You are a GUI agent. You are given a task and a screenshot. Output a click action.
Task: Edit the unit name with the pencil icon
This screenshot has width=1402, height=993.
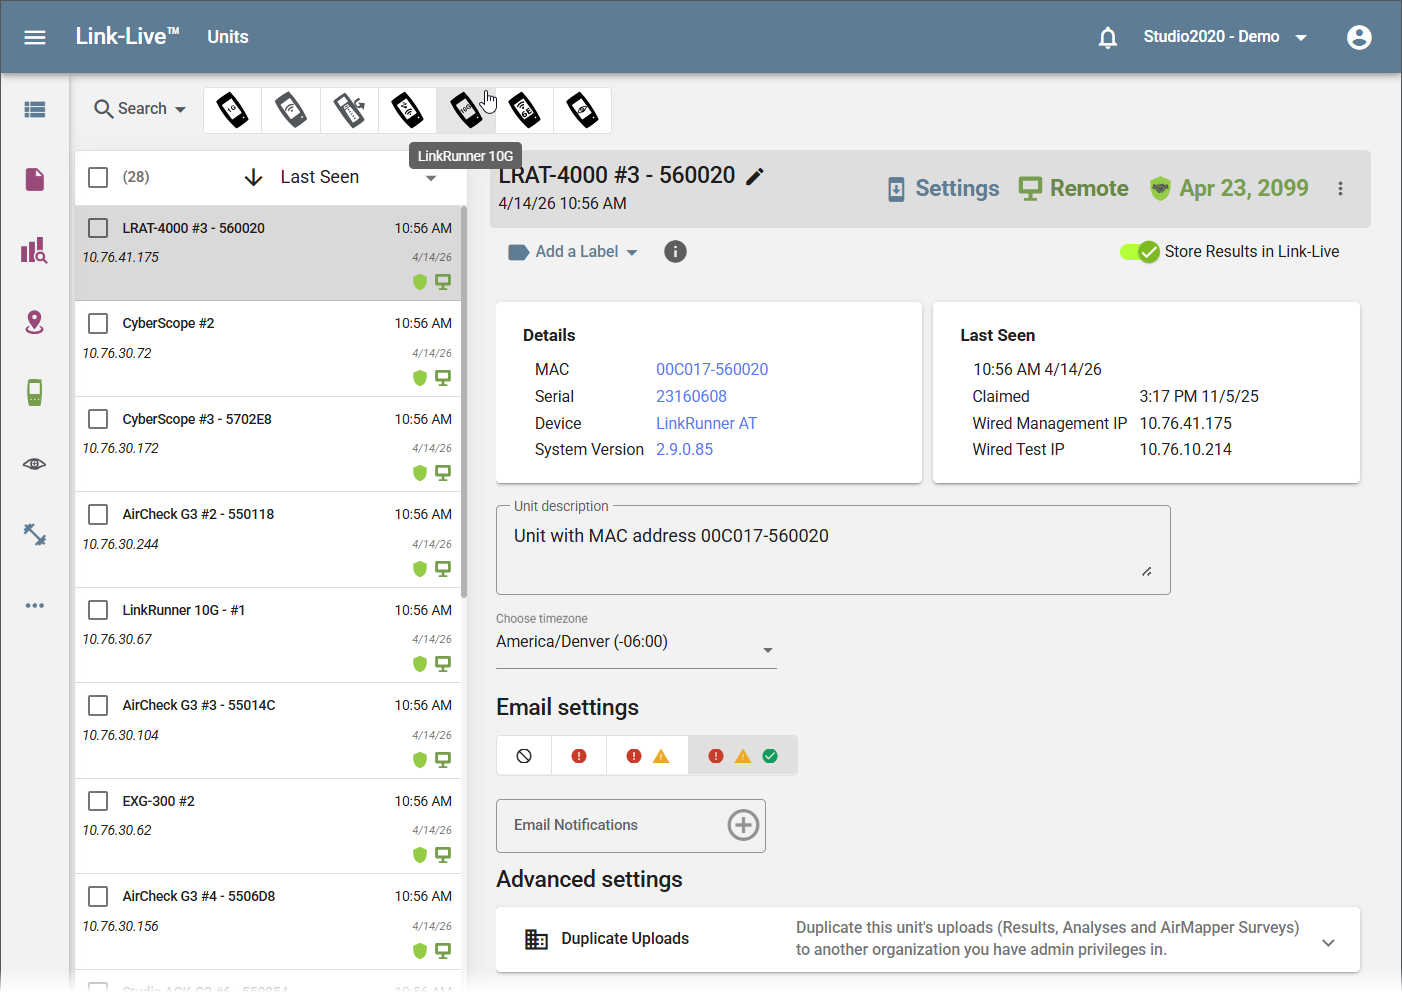tap(755, 176)
